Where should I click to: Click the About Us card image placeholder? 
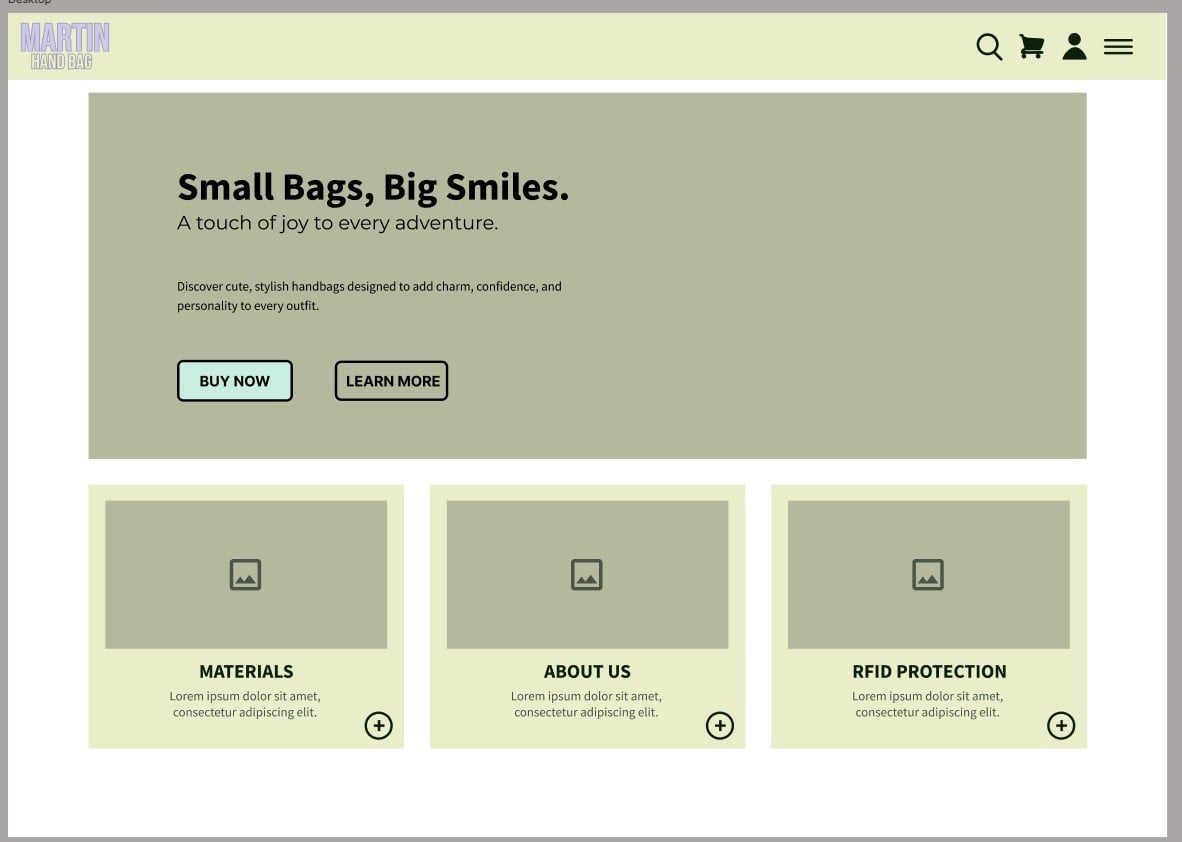[x=587, y=574]
